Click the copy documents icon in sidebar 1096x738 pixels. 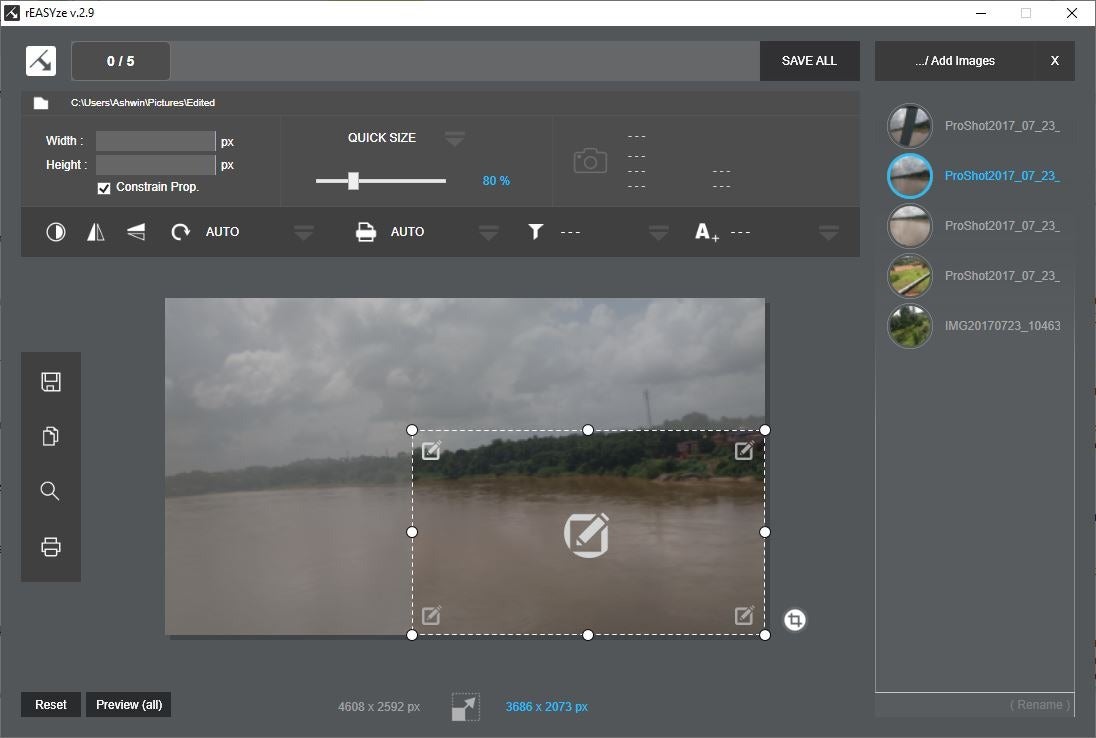point(50,436)
